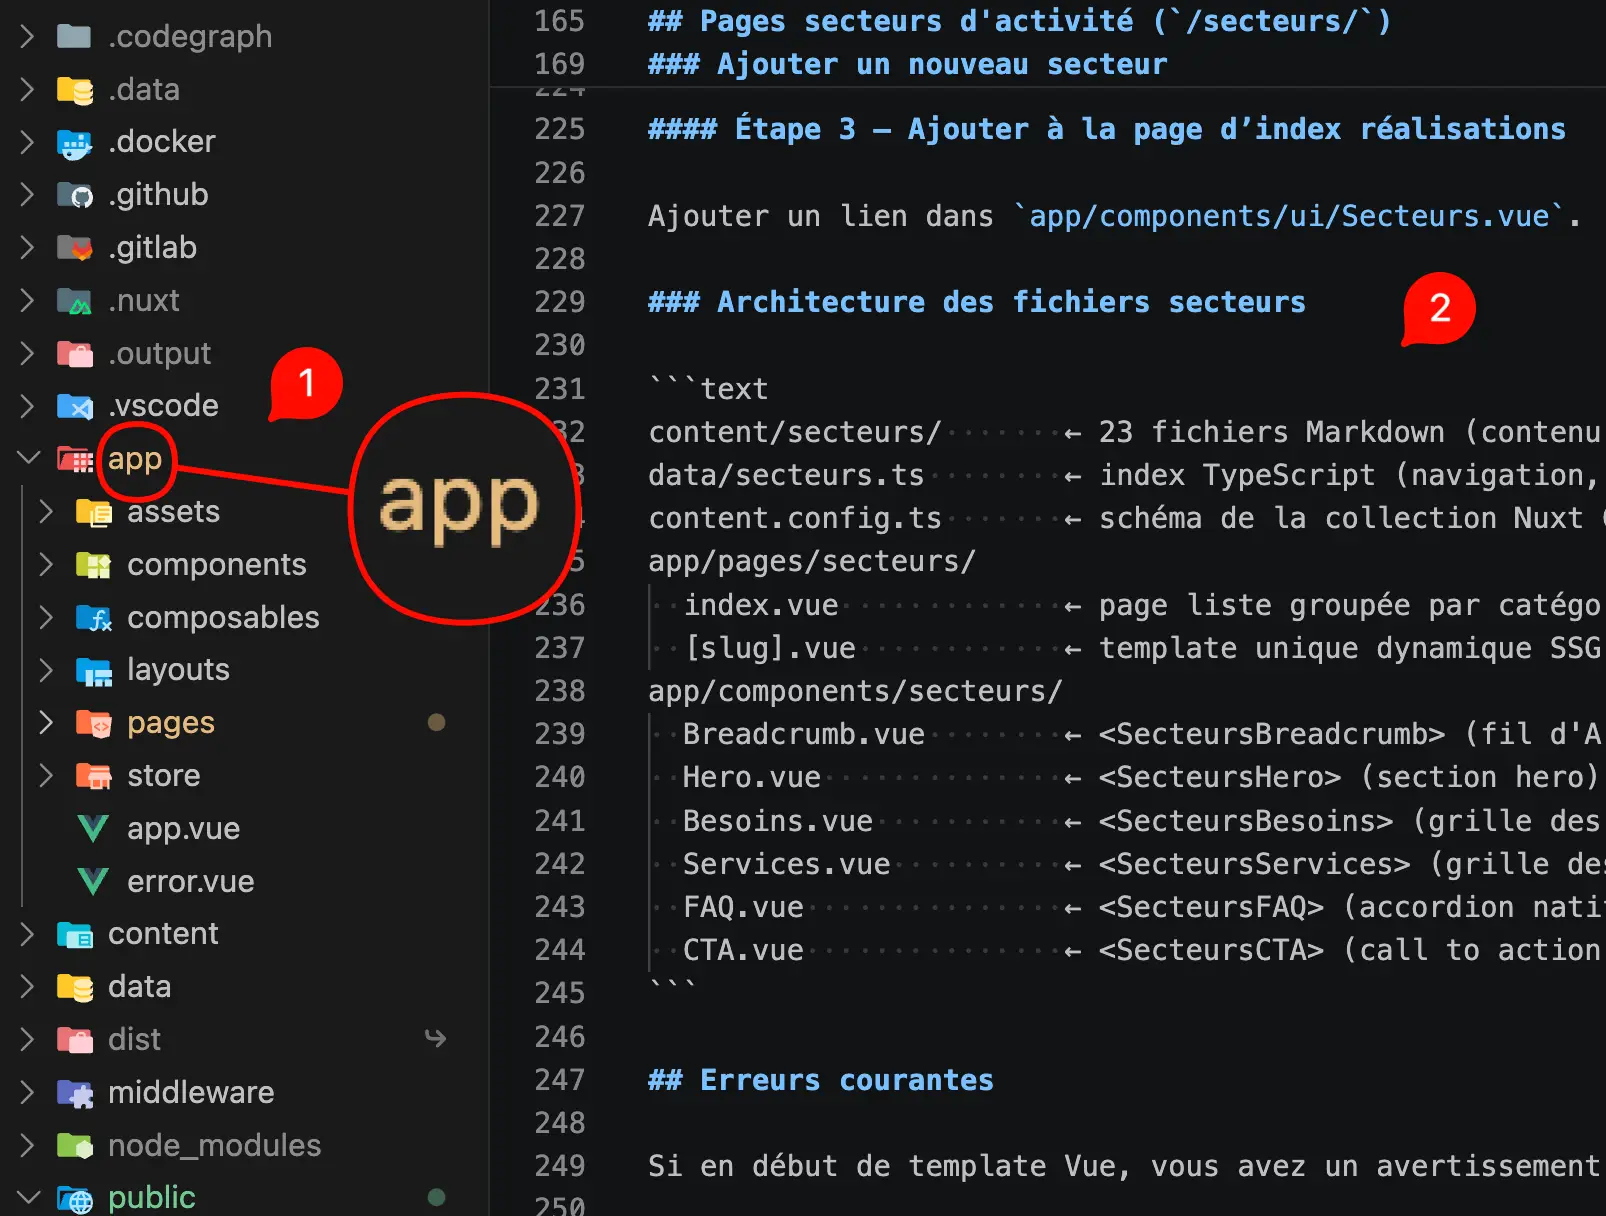Viewport: 1606px width, 1216px height.
Task: Select the pages folder in tree
Action: pos(170,723)
